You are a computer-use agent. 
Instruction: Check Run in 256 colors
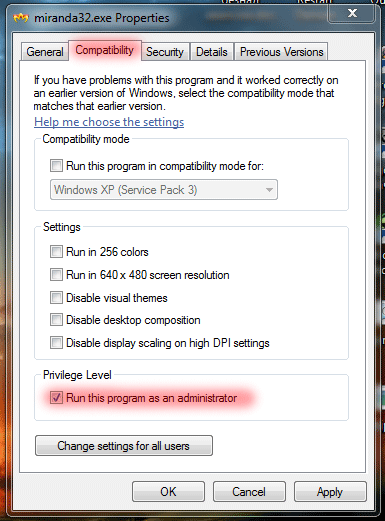[56, 251]
